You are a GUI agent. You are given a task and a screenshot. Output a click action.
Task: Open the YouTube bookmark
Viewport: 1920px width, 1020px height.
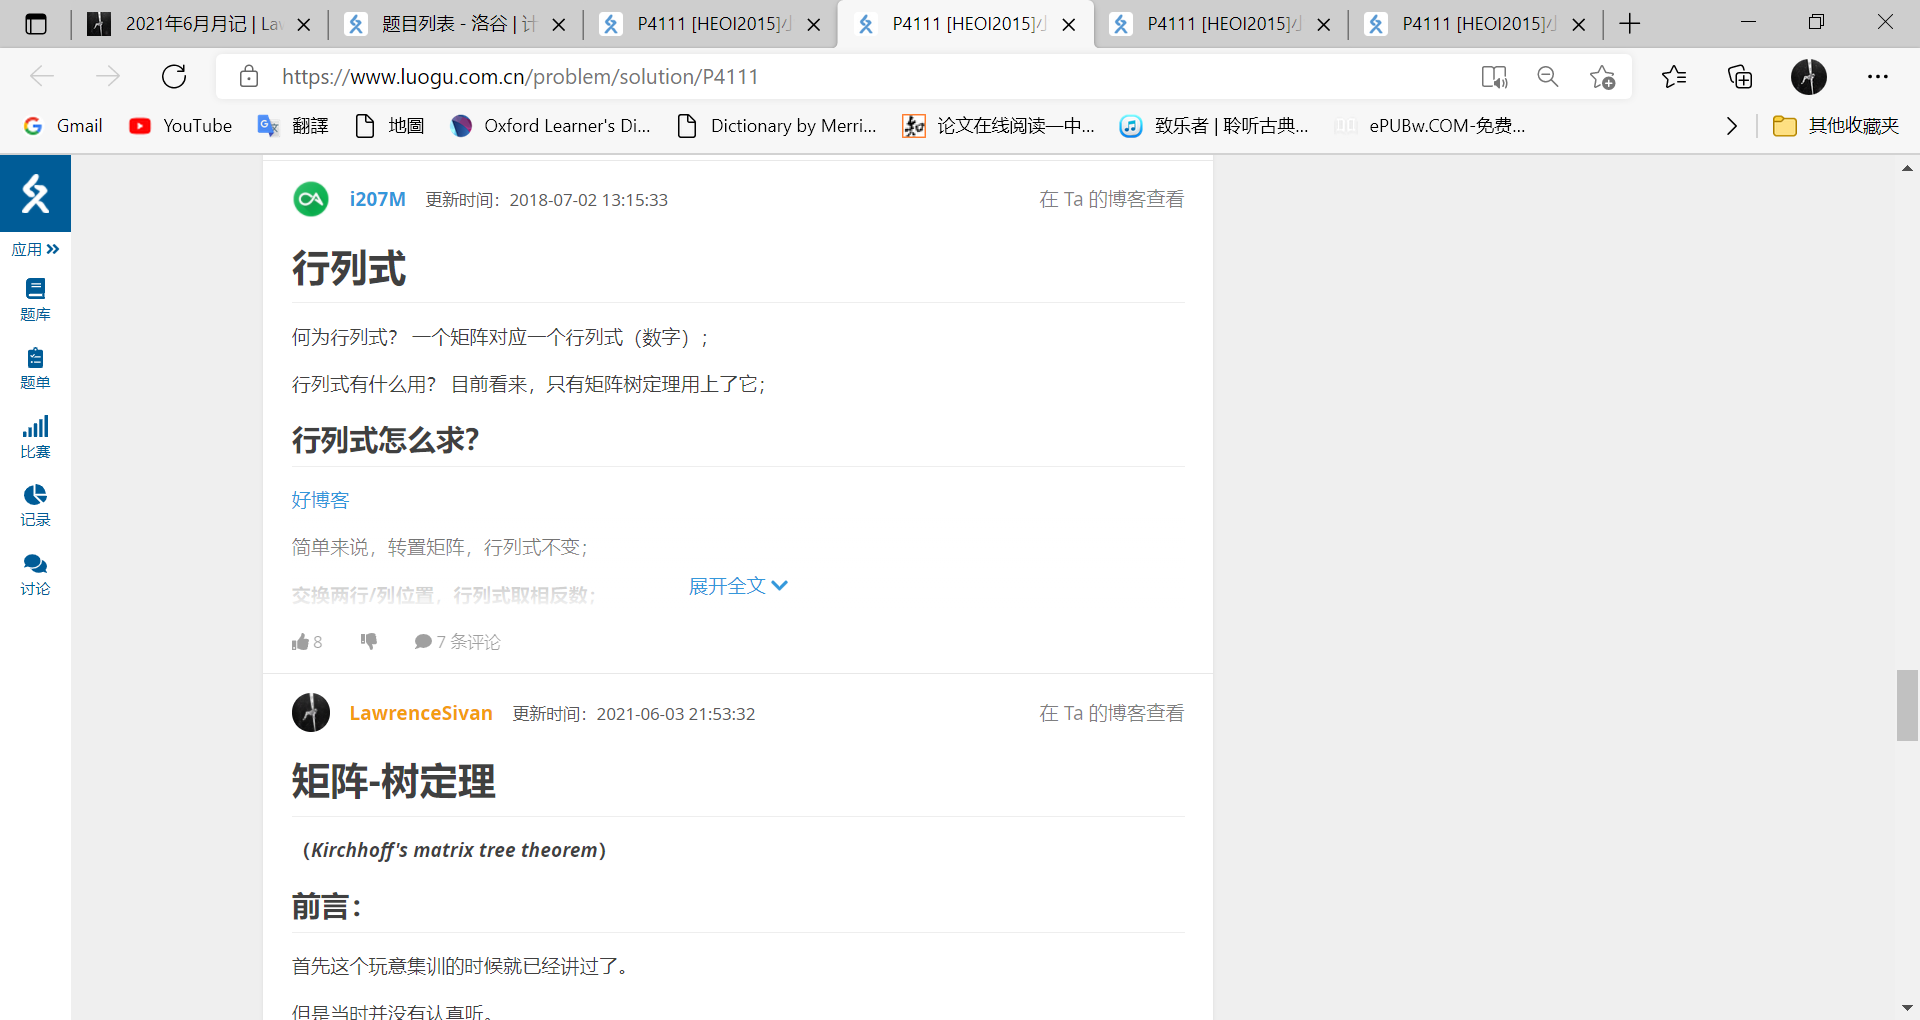[180, 126]
